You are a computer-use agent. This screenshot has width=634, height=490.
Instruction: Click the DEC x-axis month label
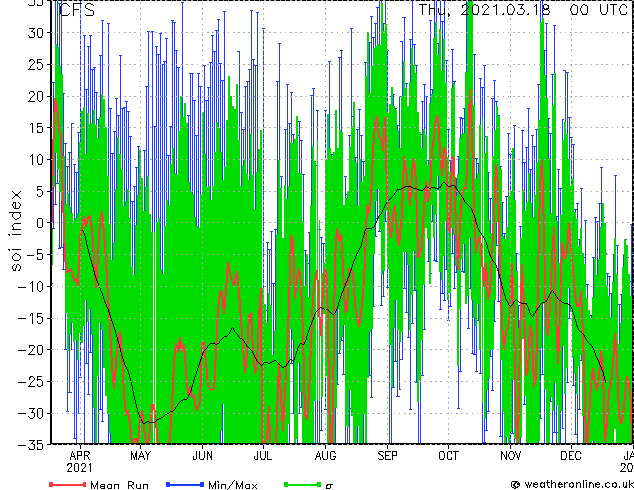tap(571, 456)
